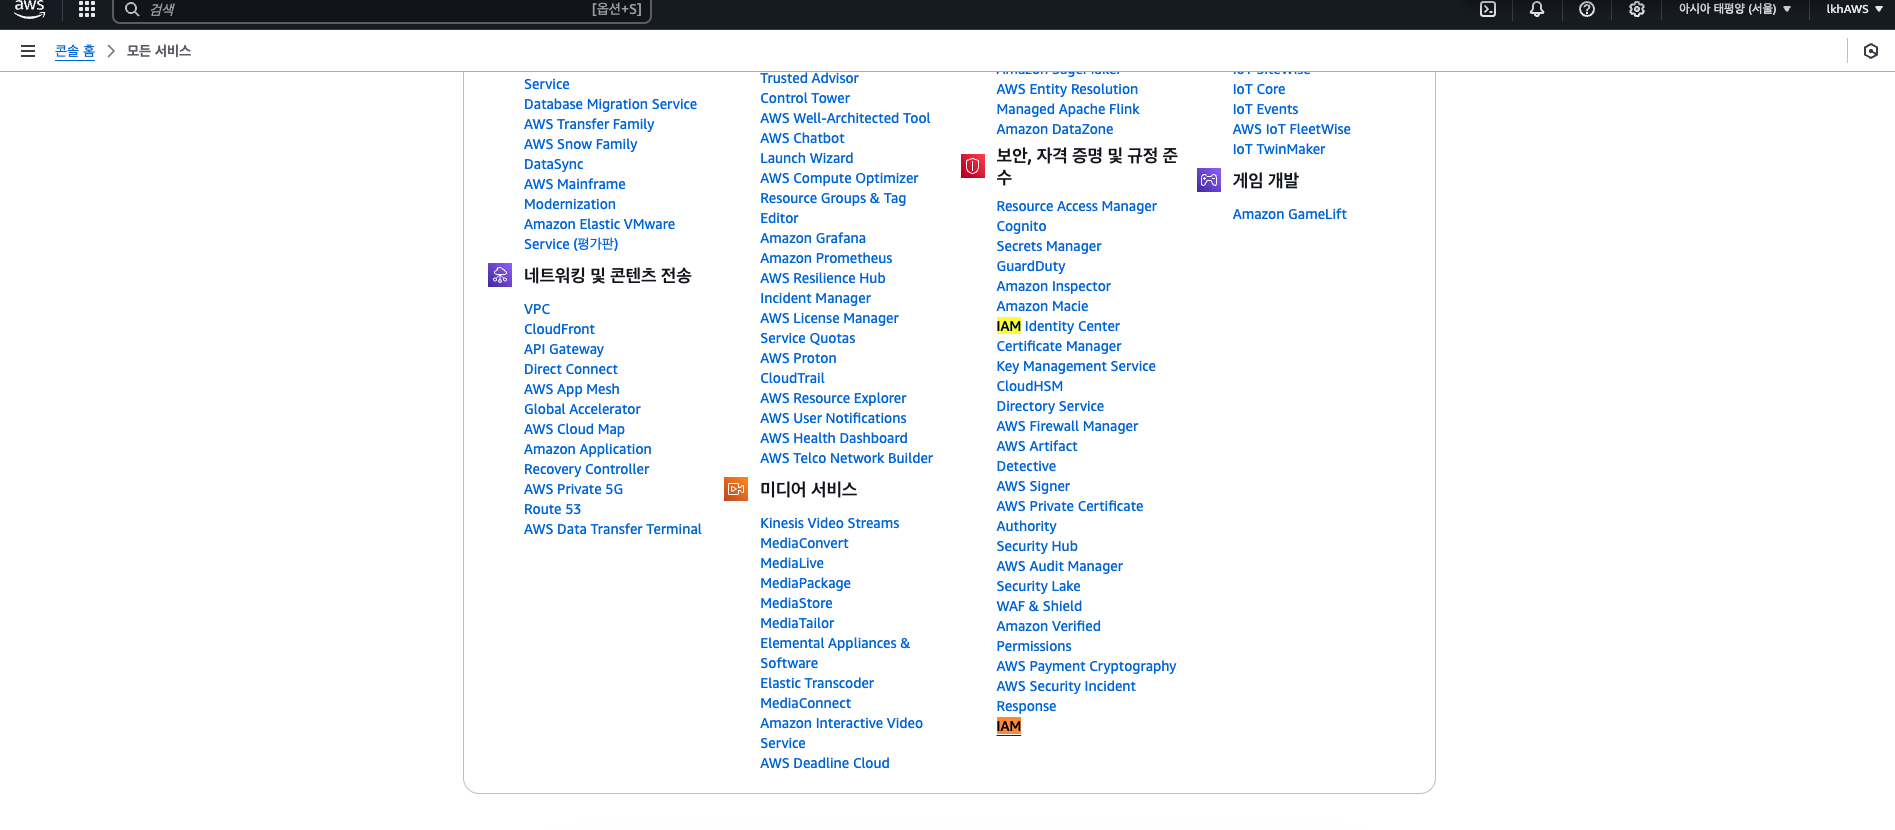Viewport: 1895px width, 830px height.
Task: Open the AWS home logo
Action: [30, 9]
